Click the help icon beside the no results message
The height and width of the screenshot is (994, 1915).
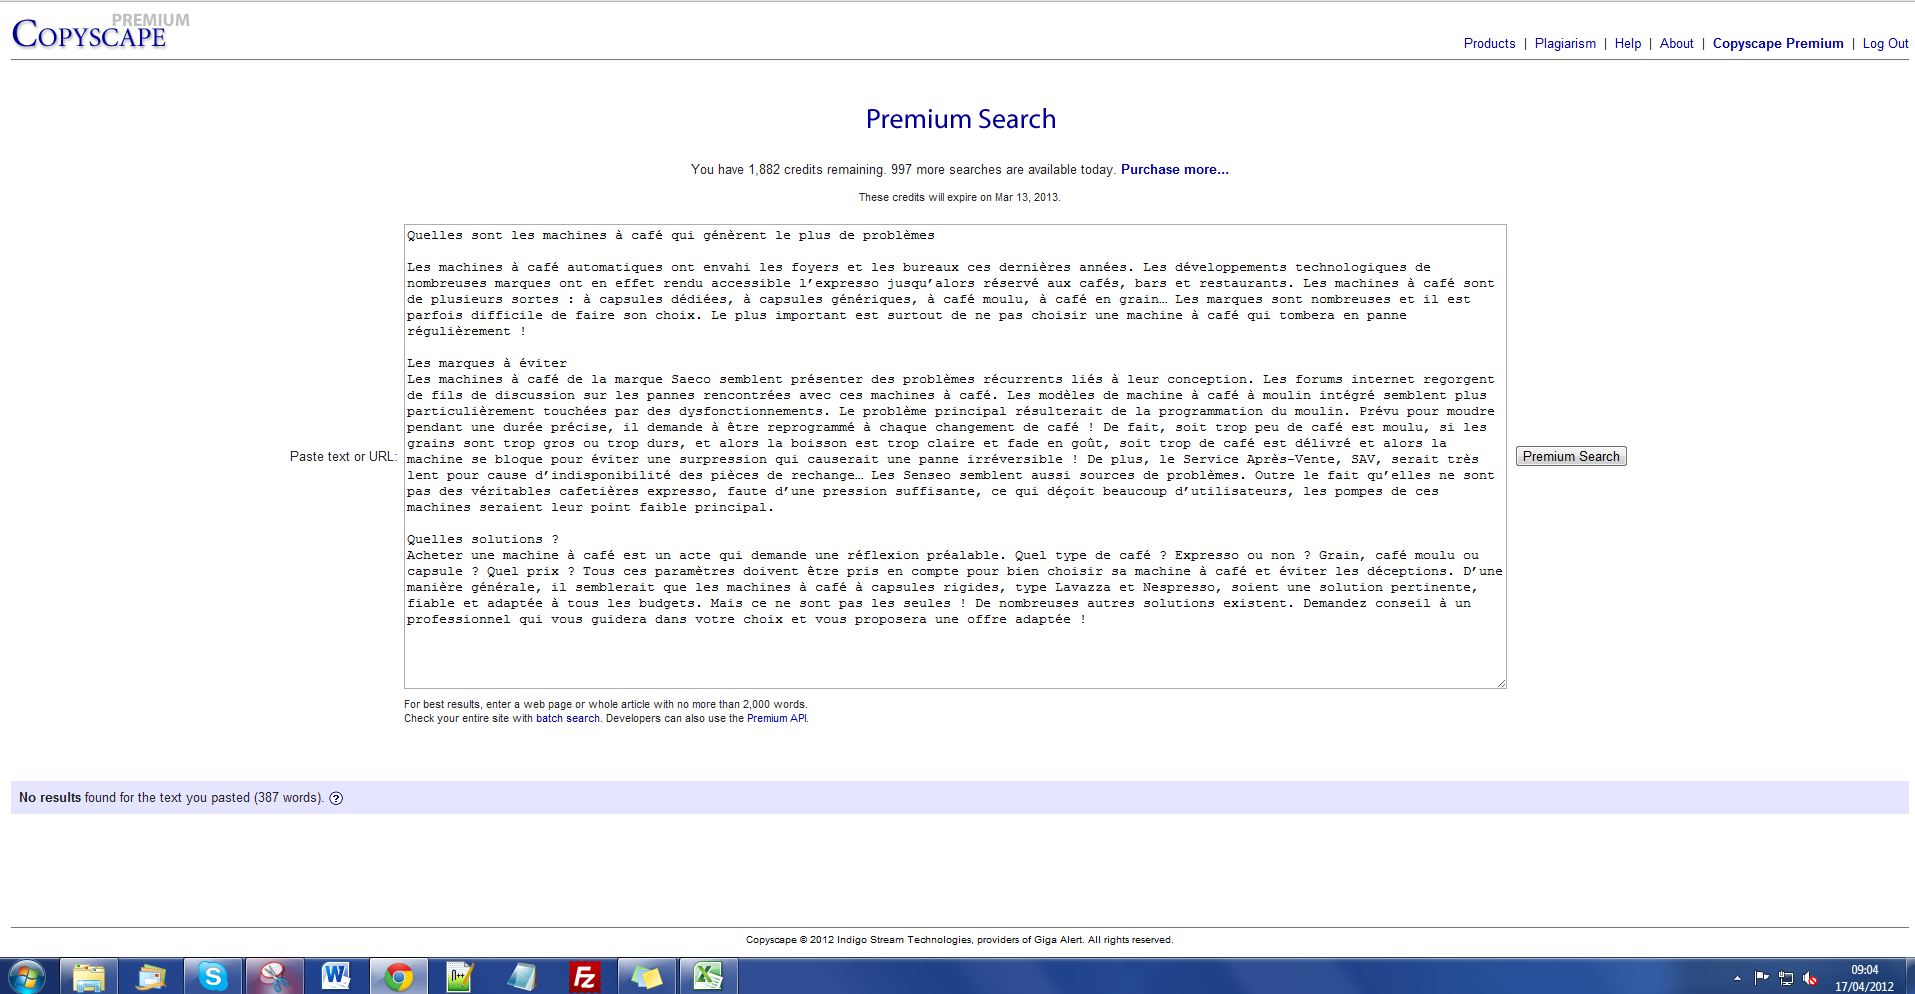point(336,798)
